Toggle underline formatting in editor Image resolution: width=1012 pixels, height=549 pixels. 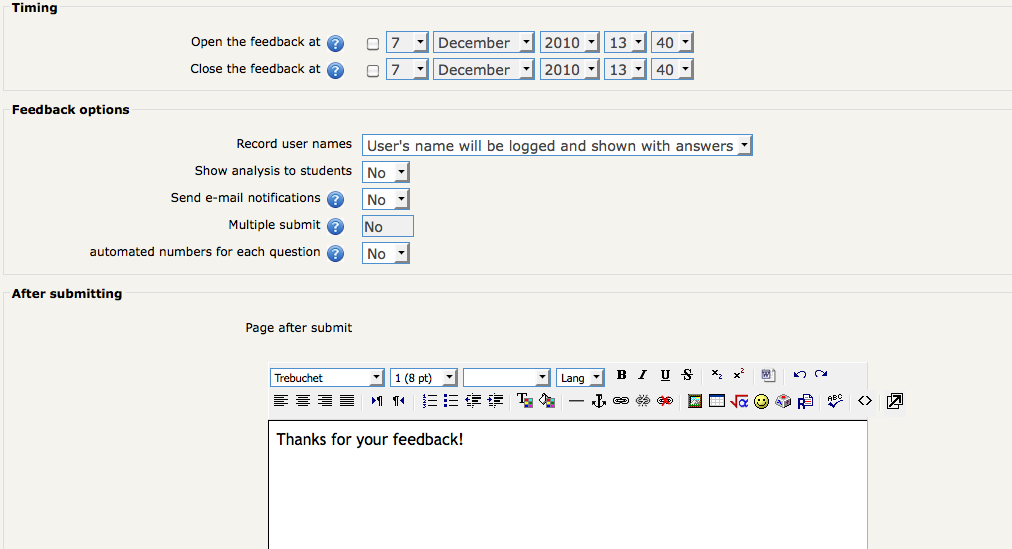pos(665,375)
